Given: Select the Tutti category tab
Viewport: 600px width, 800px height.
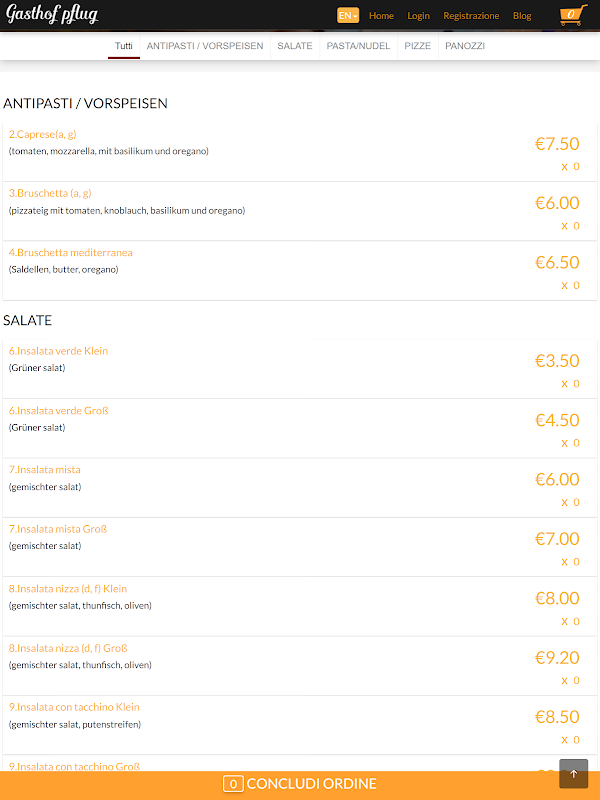Looking at the screenshot, I should point(124,46).
